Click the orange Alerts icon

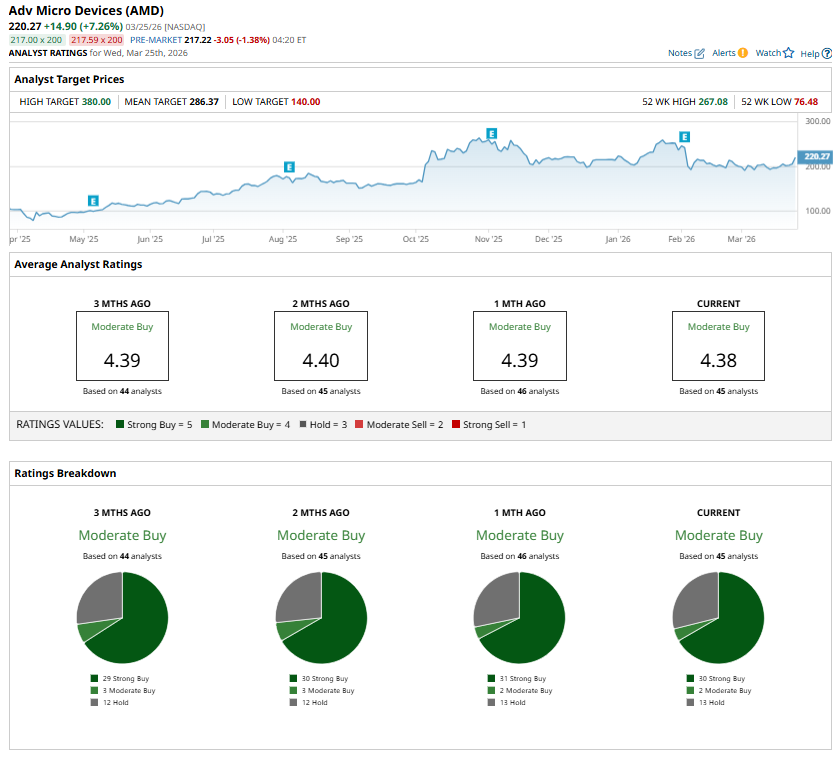coord(742,53)
